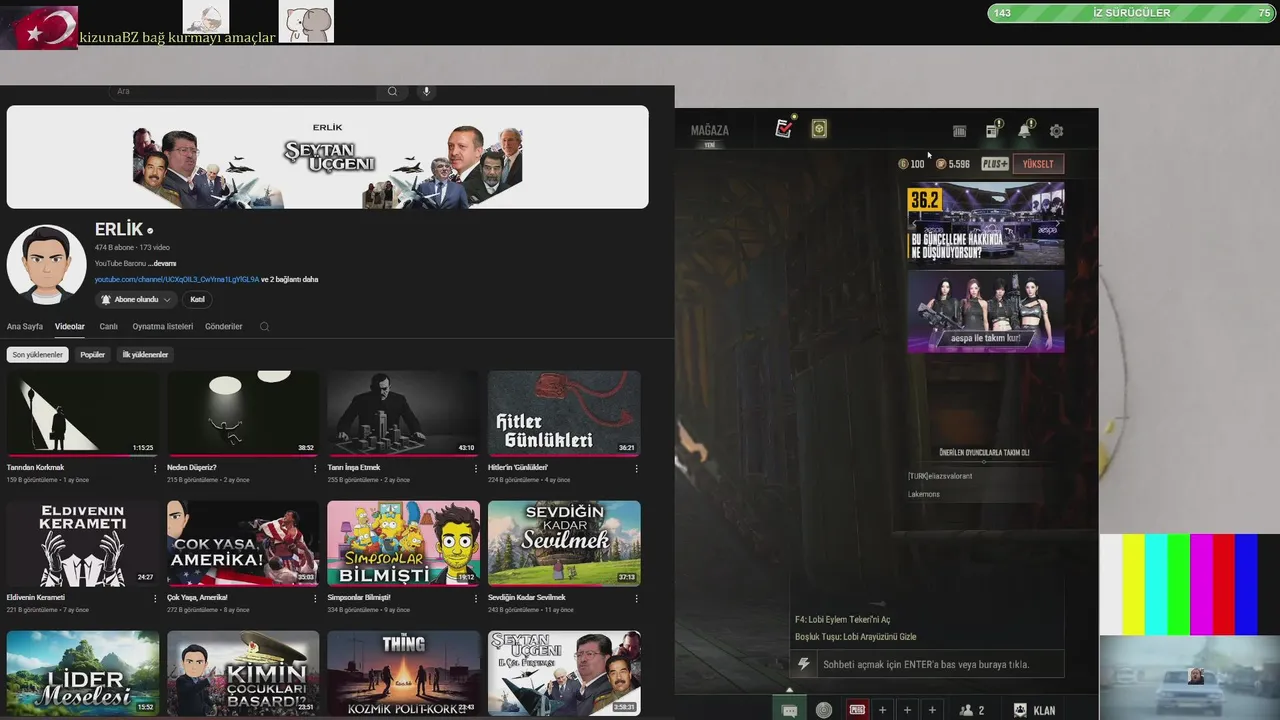Image resolution: width=1280 pixels, height=720 pixels.
Task: Open the Gönderiler tab
Action: coord(224,326)
